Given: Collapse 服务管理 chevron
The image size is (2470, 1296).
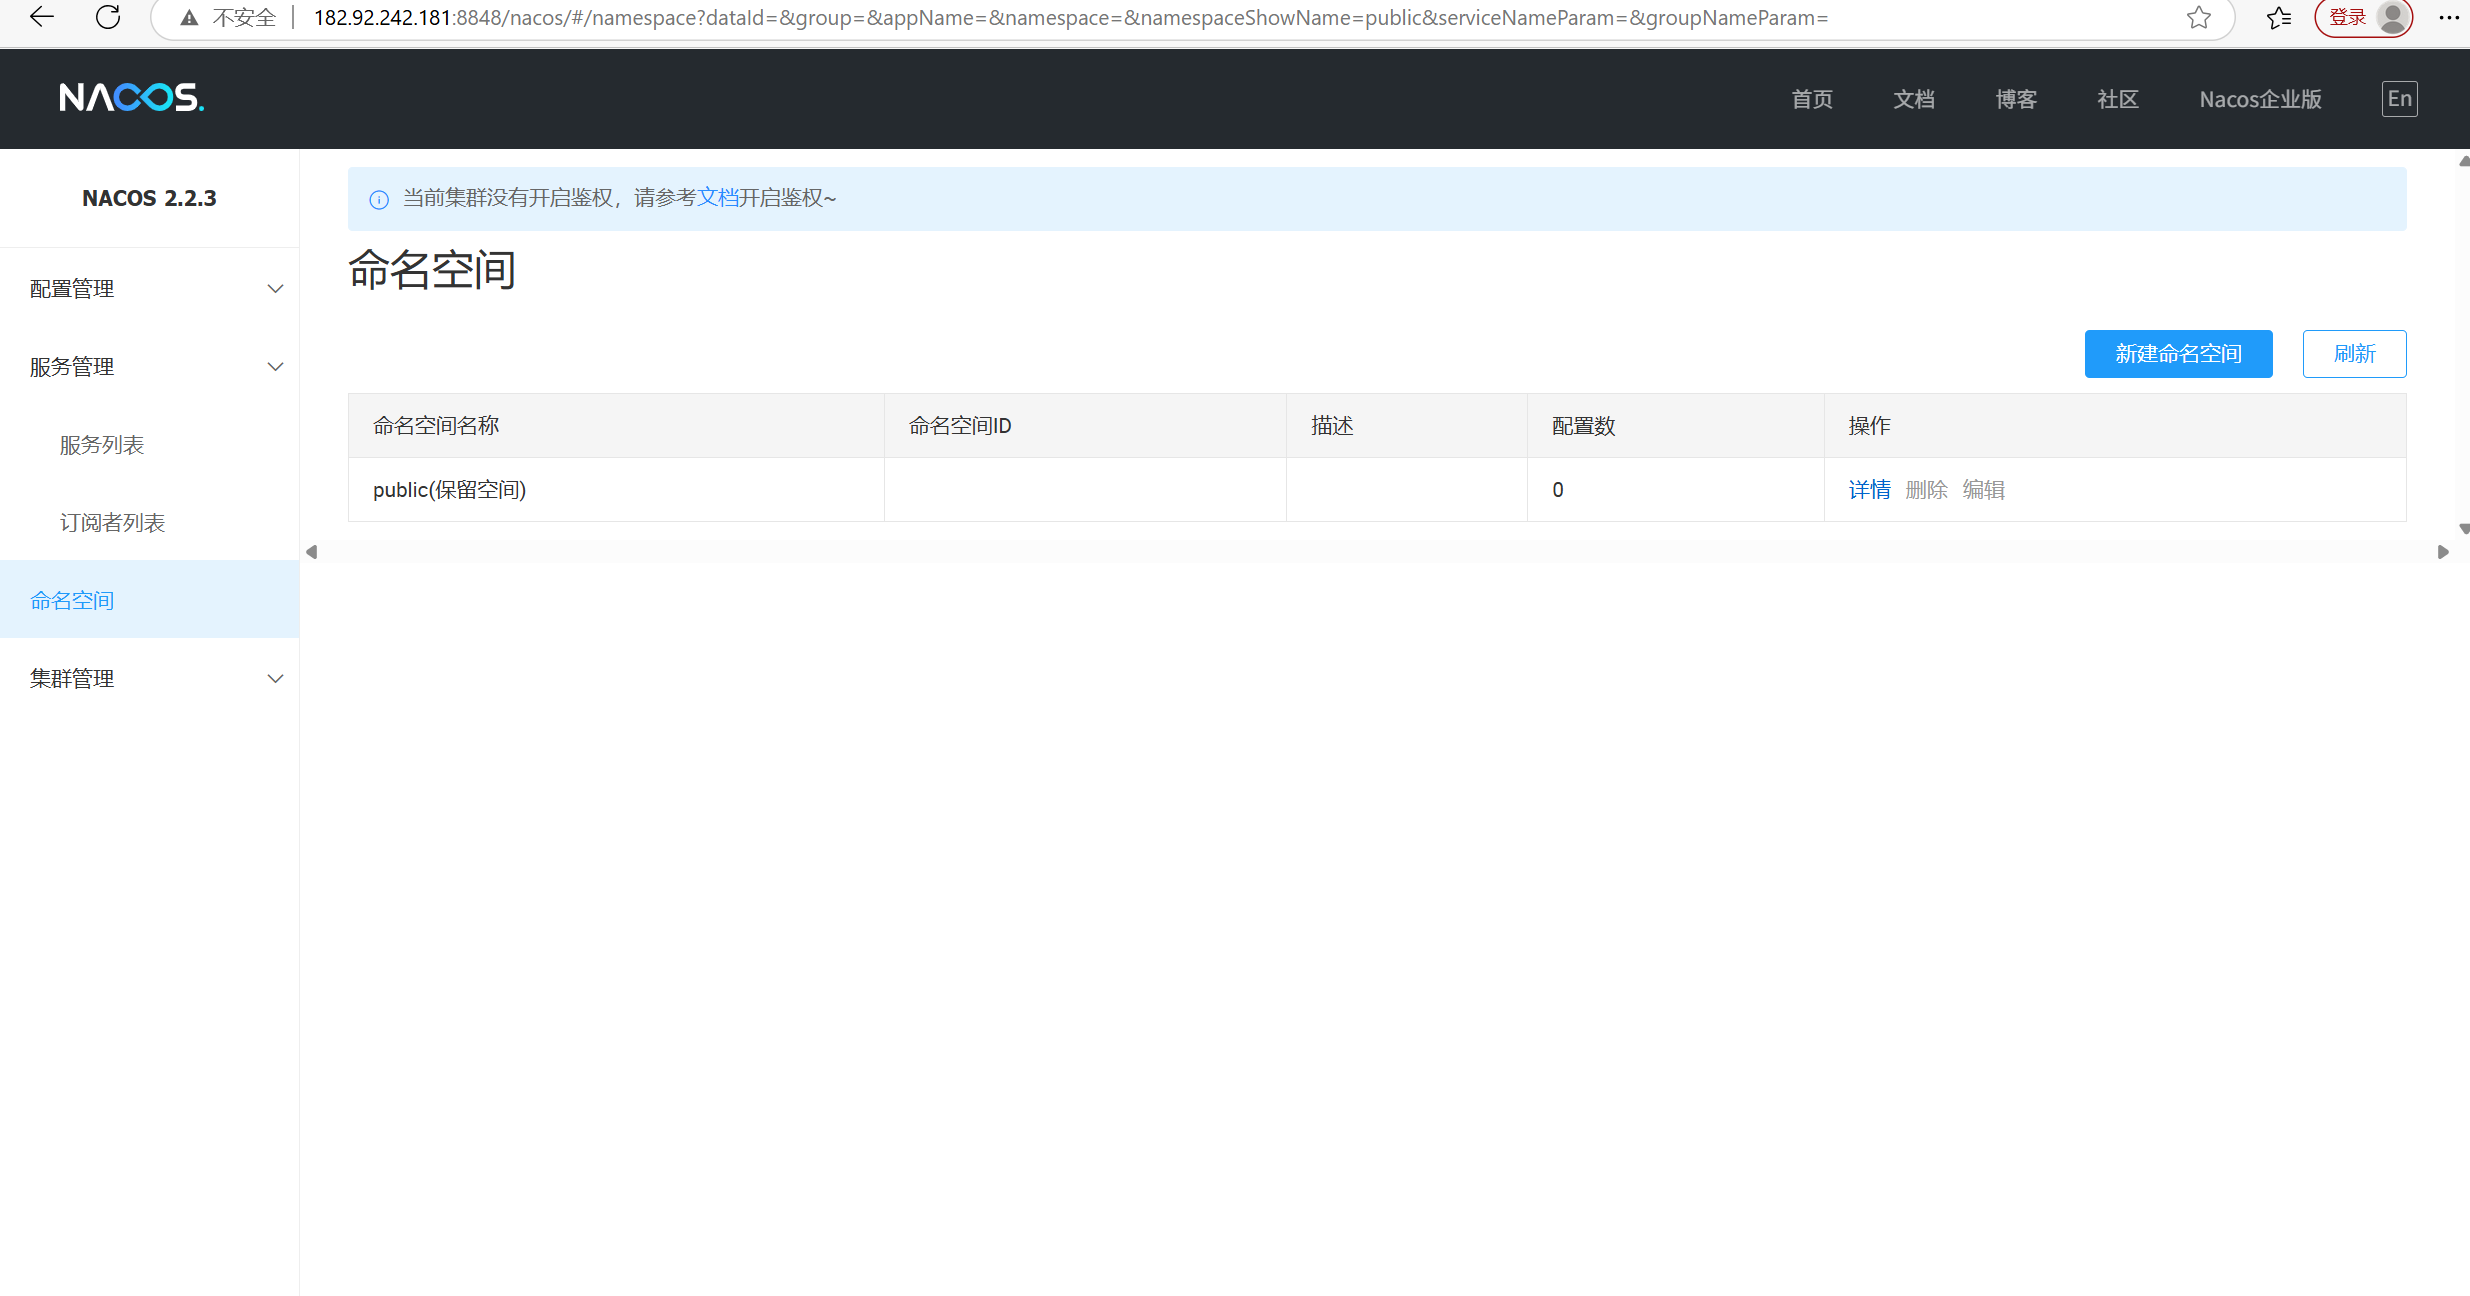Looking at the screenshot, I should pos(275,367).
